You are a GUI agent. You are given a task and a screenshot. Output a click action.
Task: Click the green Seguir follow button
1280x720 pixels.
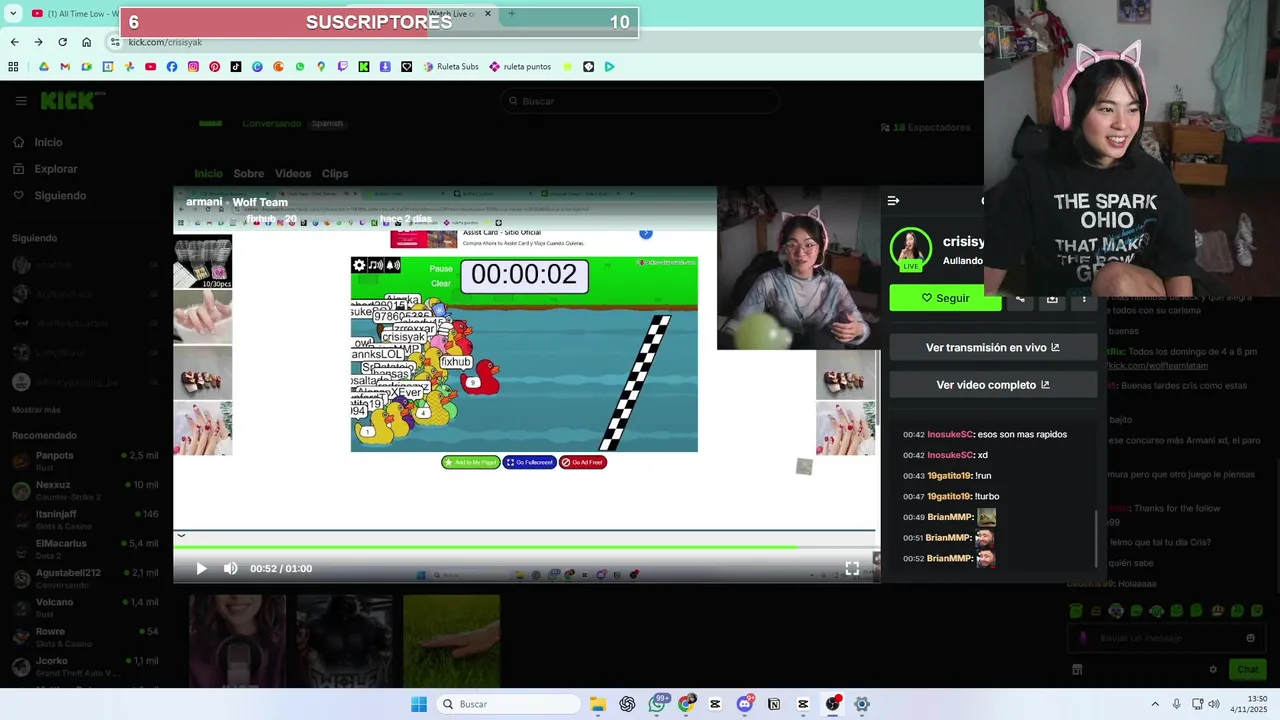[945, 298]
